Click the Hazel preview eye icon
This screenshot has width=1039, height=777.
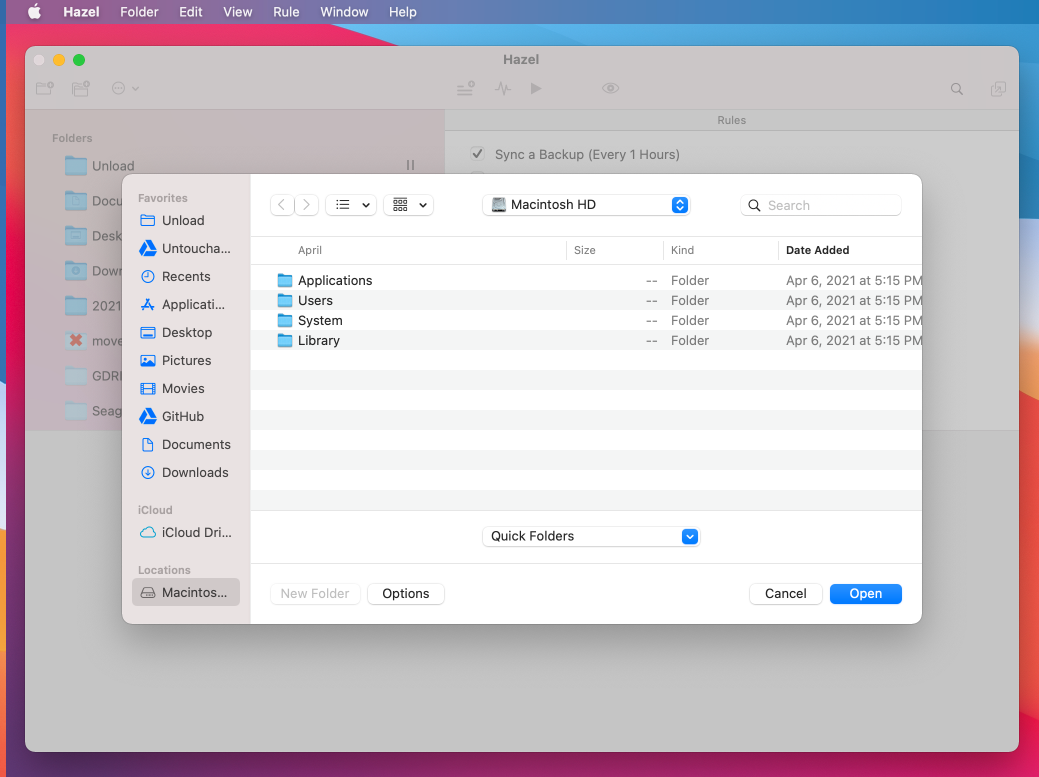click(610, 88)
